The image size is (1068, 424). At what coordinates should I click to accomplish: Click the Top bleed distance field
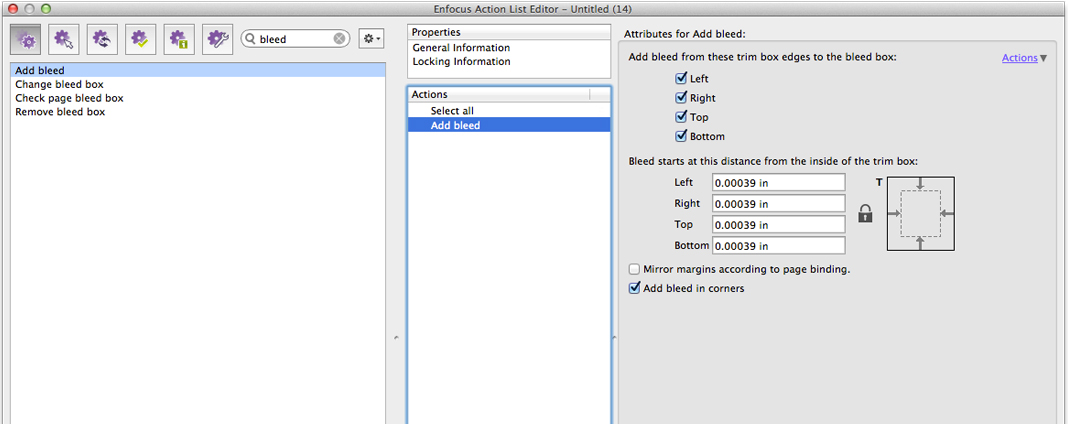pyautogui.click(x=778, y=225)
